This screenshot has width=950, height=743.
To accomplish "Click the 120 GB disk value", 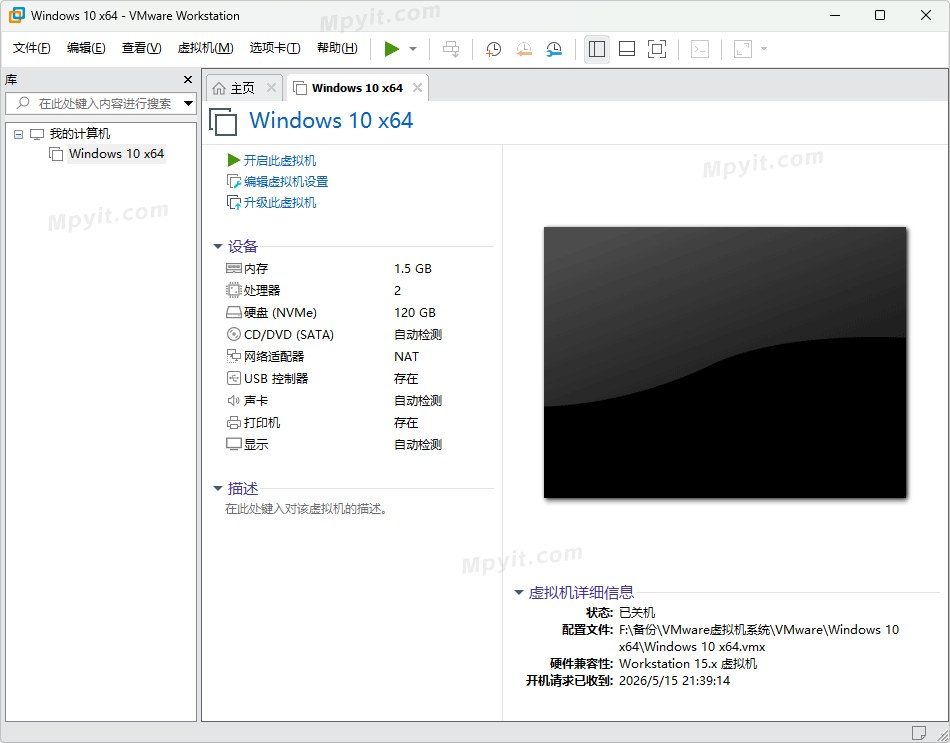I will click(x=415, y=313).
